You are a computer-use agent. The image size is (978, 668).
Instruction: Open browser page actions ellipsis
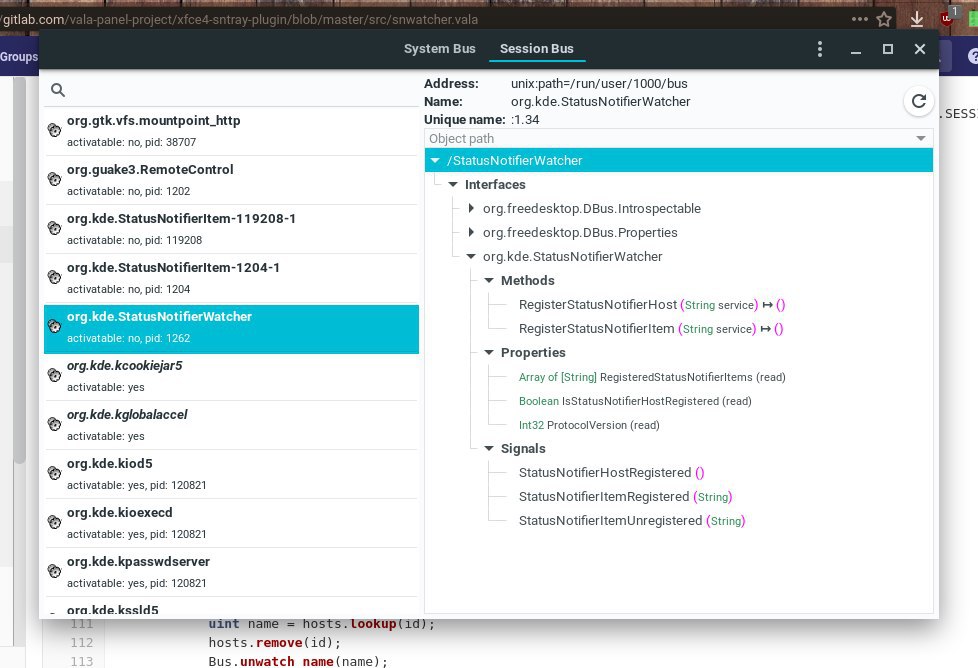[859, 19]
